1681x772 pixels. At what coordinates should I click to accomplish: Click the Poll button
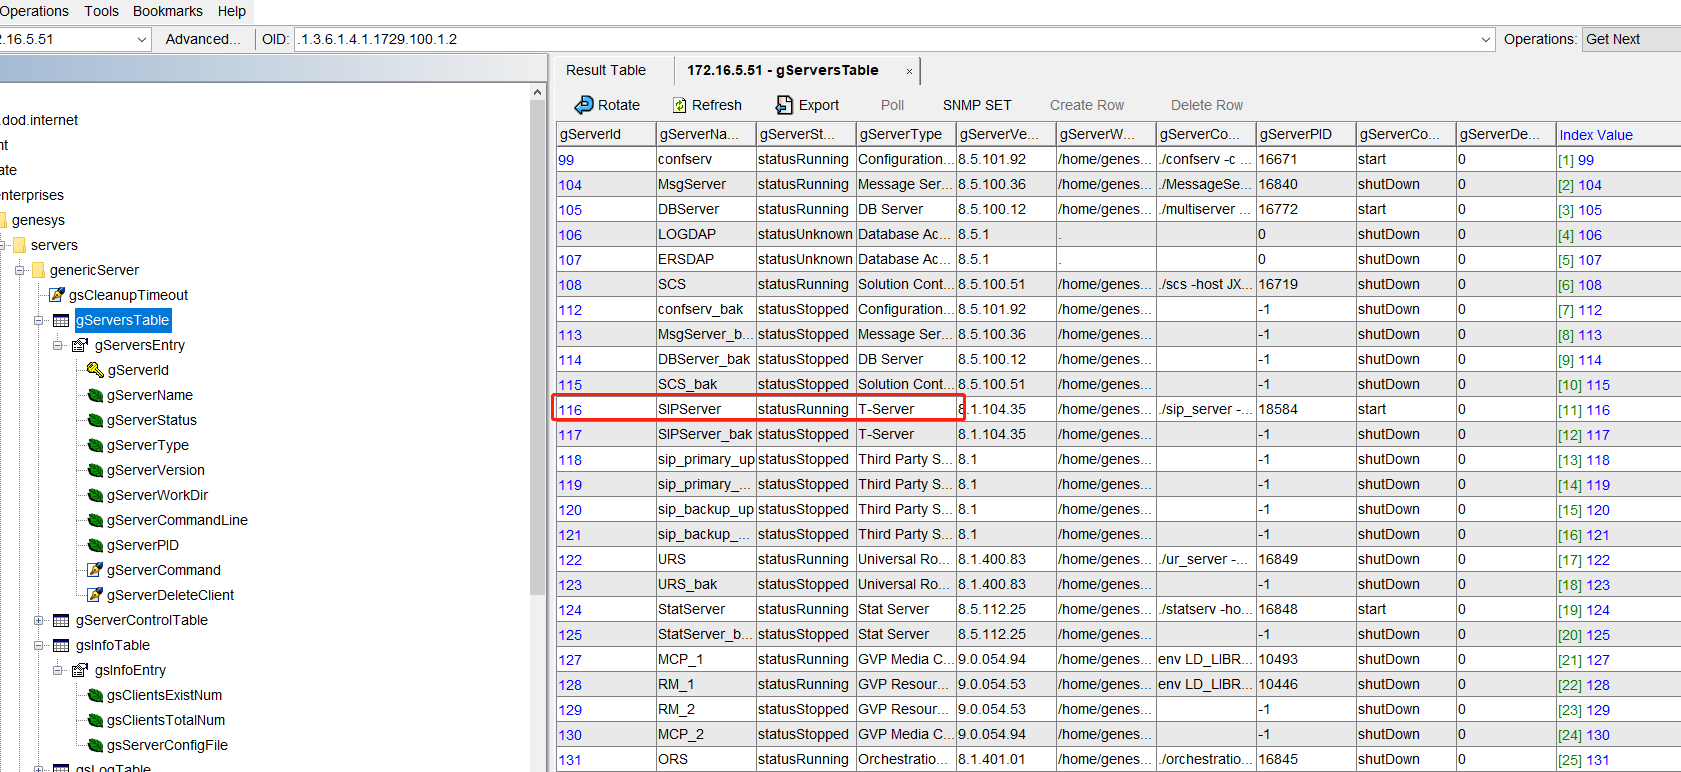point(892,105)
